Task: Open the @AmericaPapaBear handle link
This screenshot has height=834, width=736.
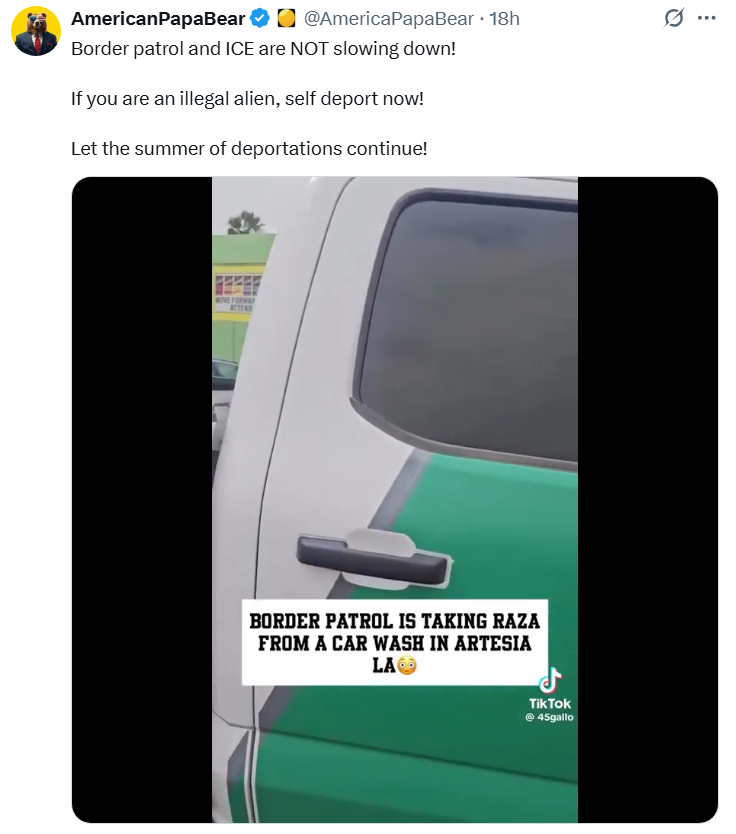Action: pos(388,19)
